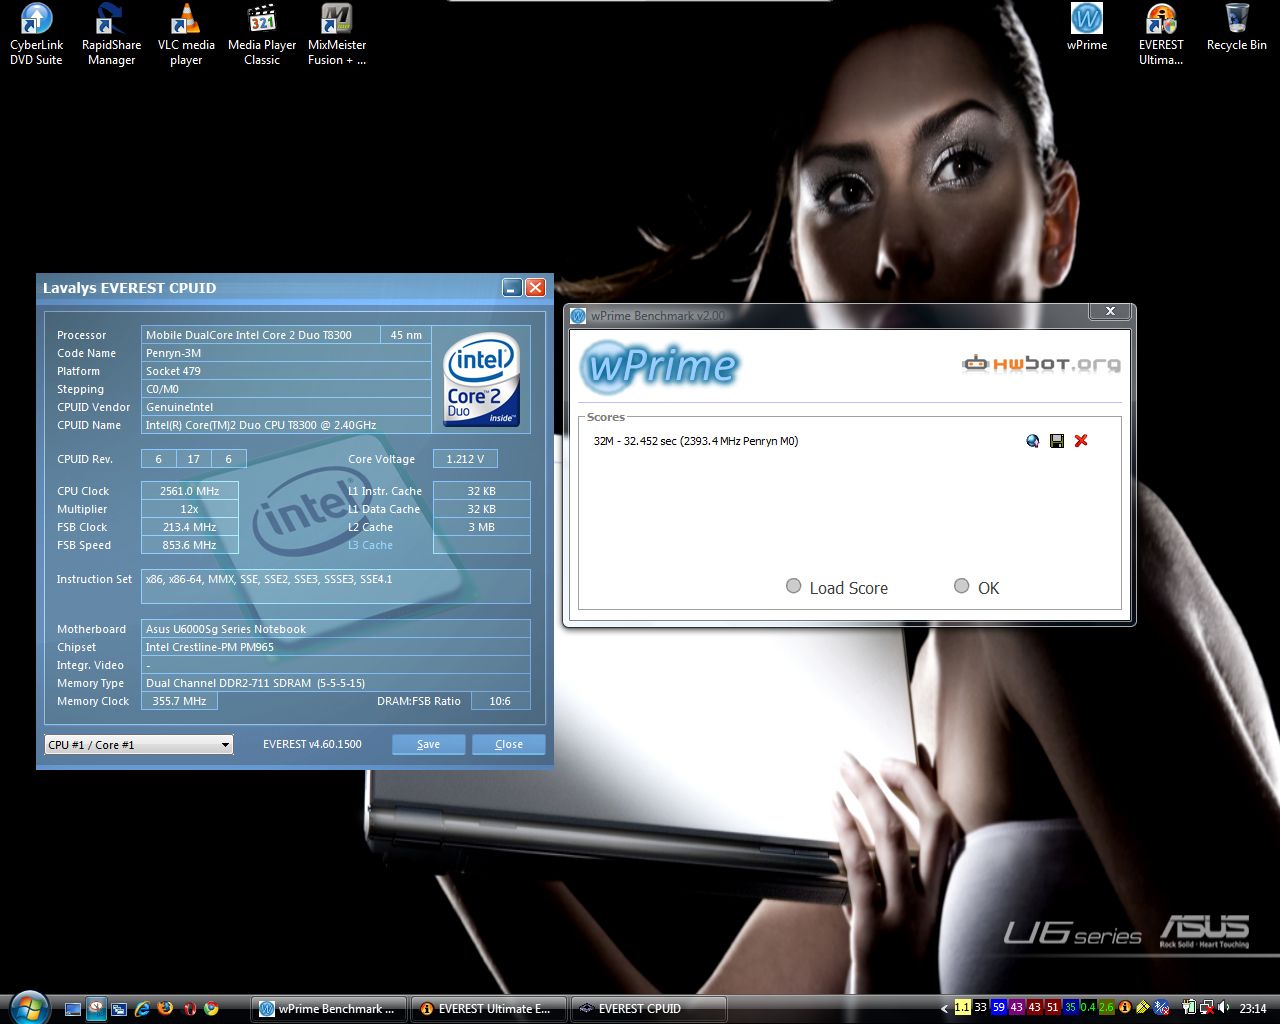
Task: Select EVEREST Ultimate desktop shortcut
Action: tap(1161, 34)
